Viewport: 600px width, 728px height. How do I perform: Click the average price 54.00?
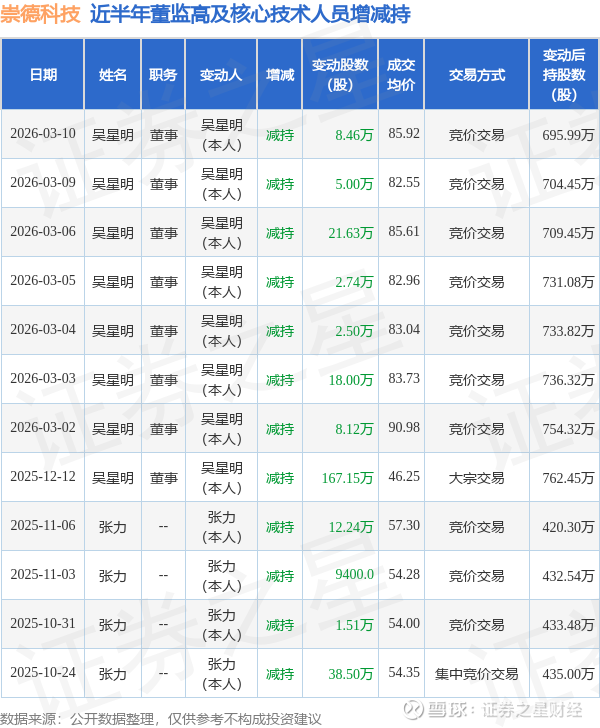click(x=404, y=624)
